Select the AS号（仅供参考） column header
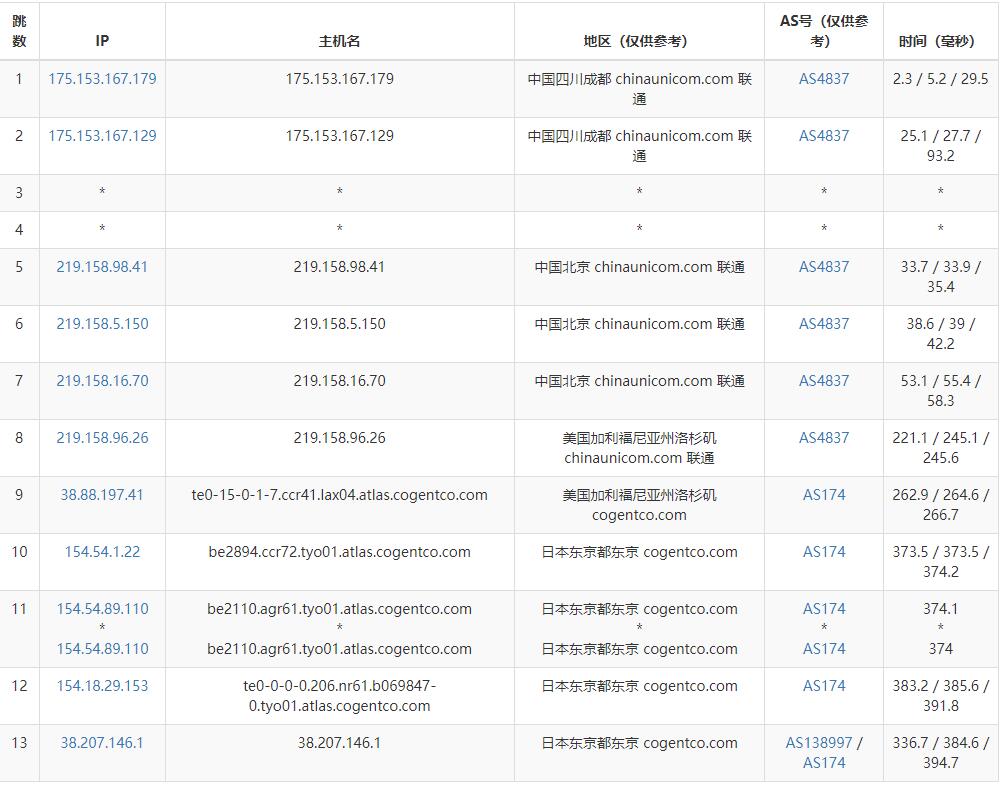This screenshot has height=785, width=1002. coord(824,31)
